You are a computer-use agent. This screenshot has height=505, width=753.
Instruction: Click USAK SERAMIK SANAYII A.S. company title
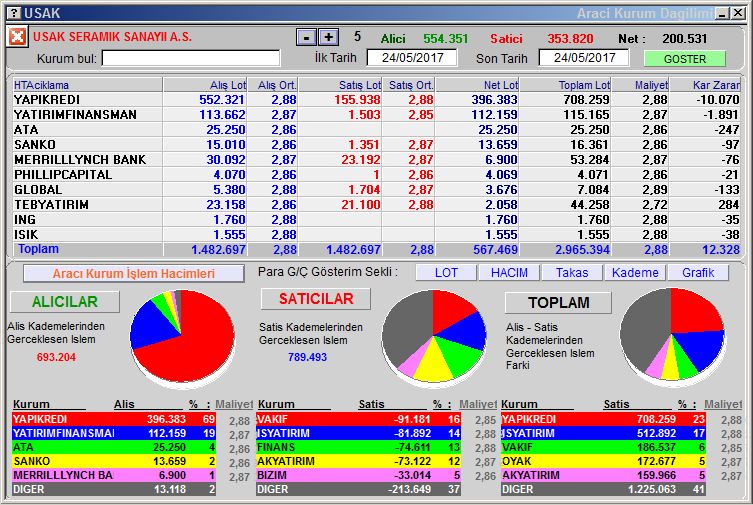point(112,37)
